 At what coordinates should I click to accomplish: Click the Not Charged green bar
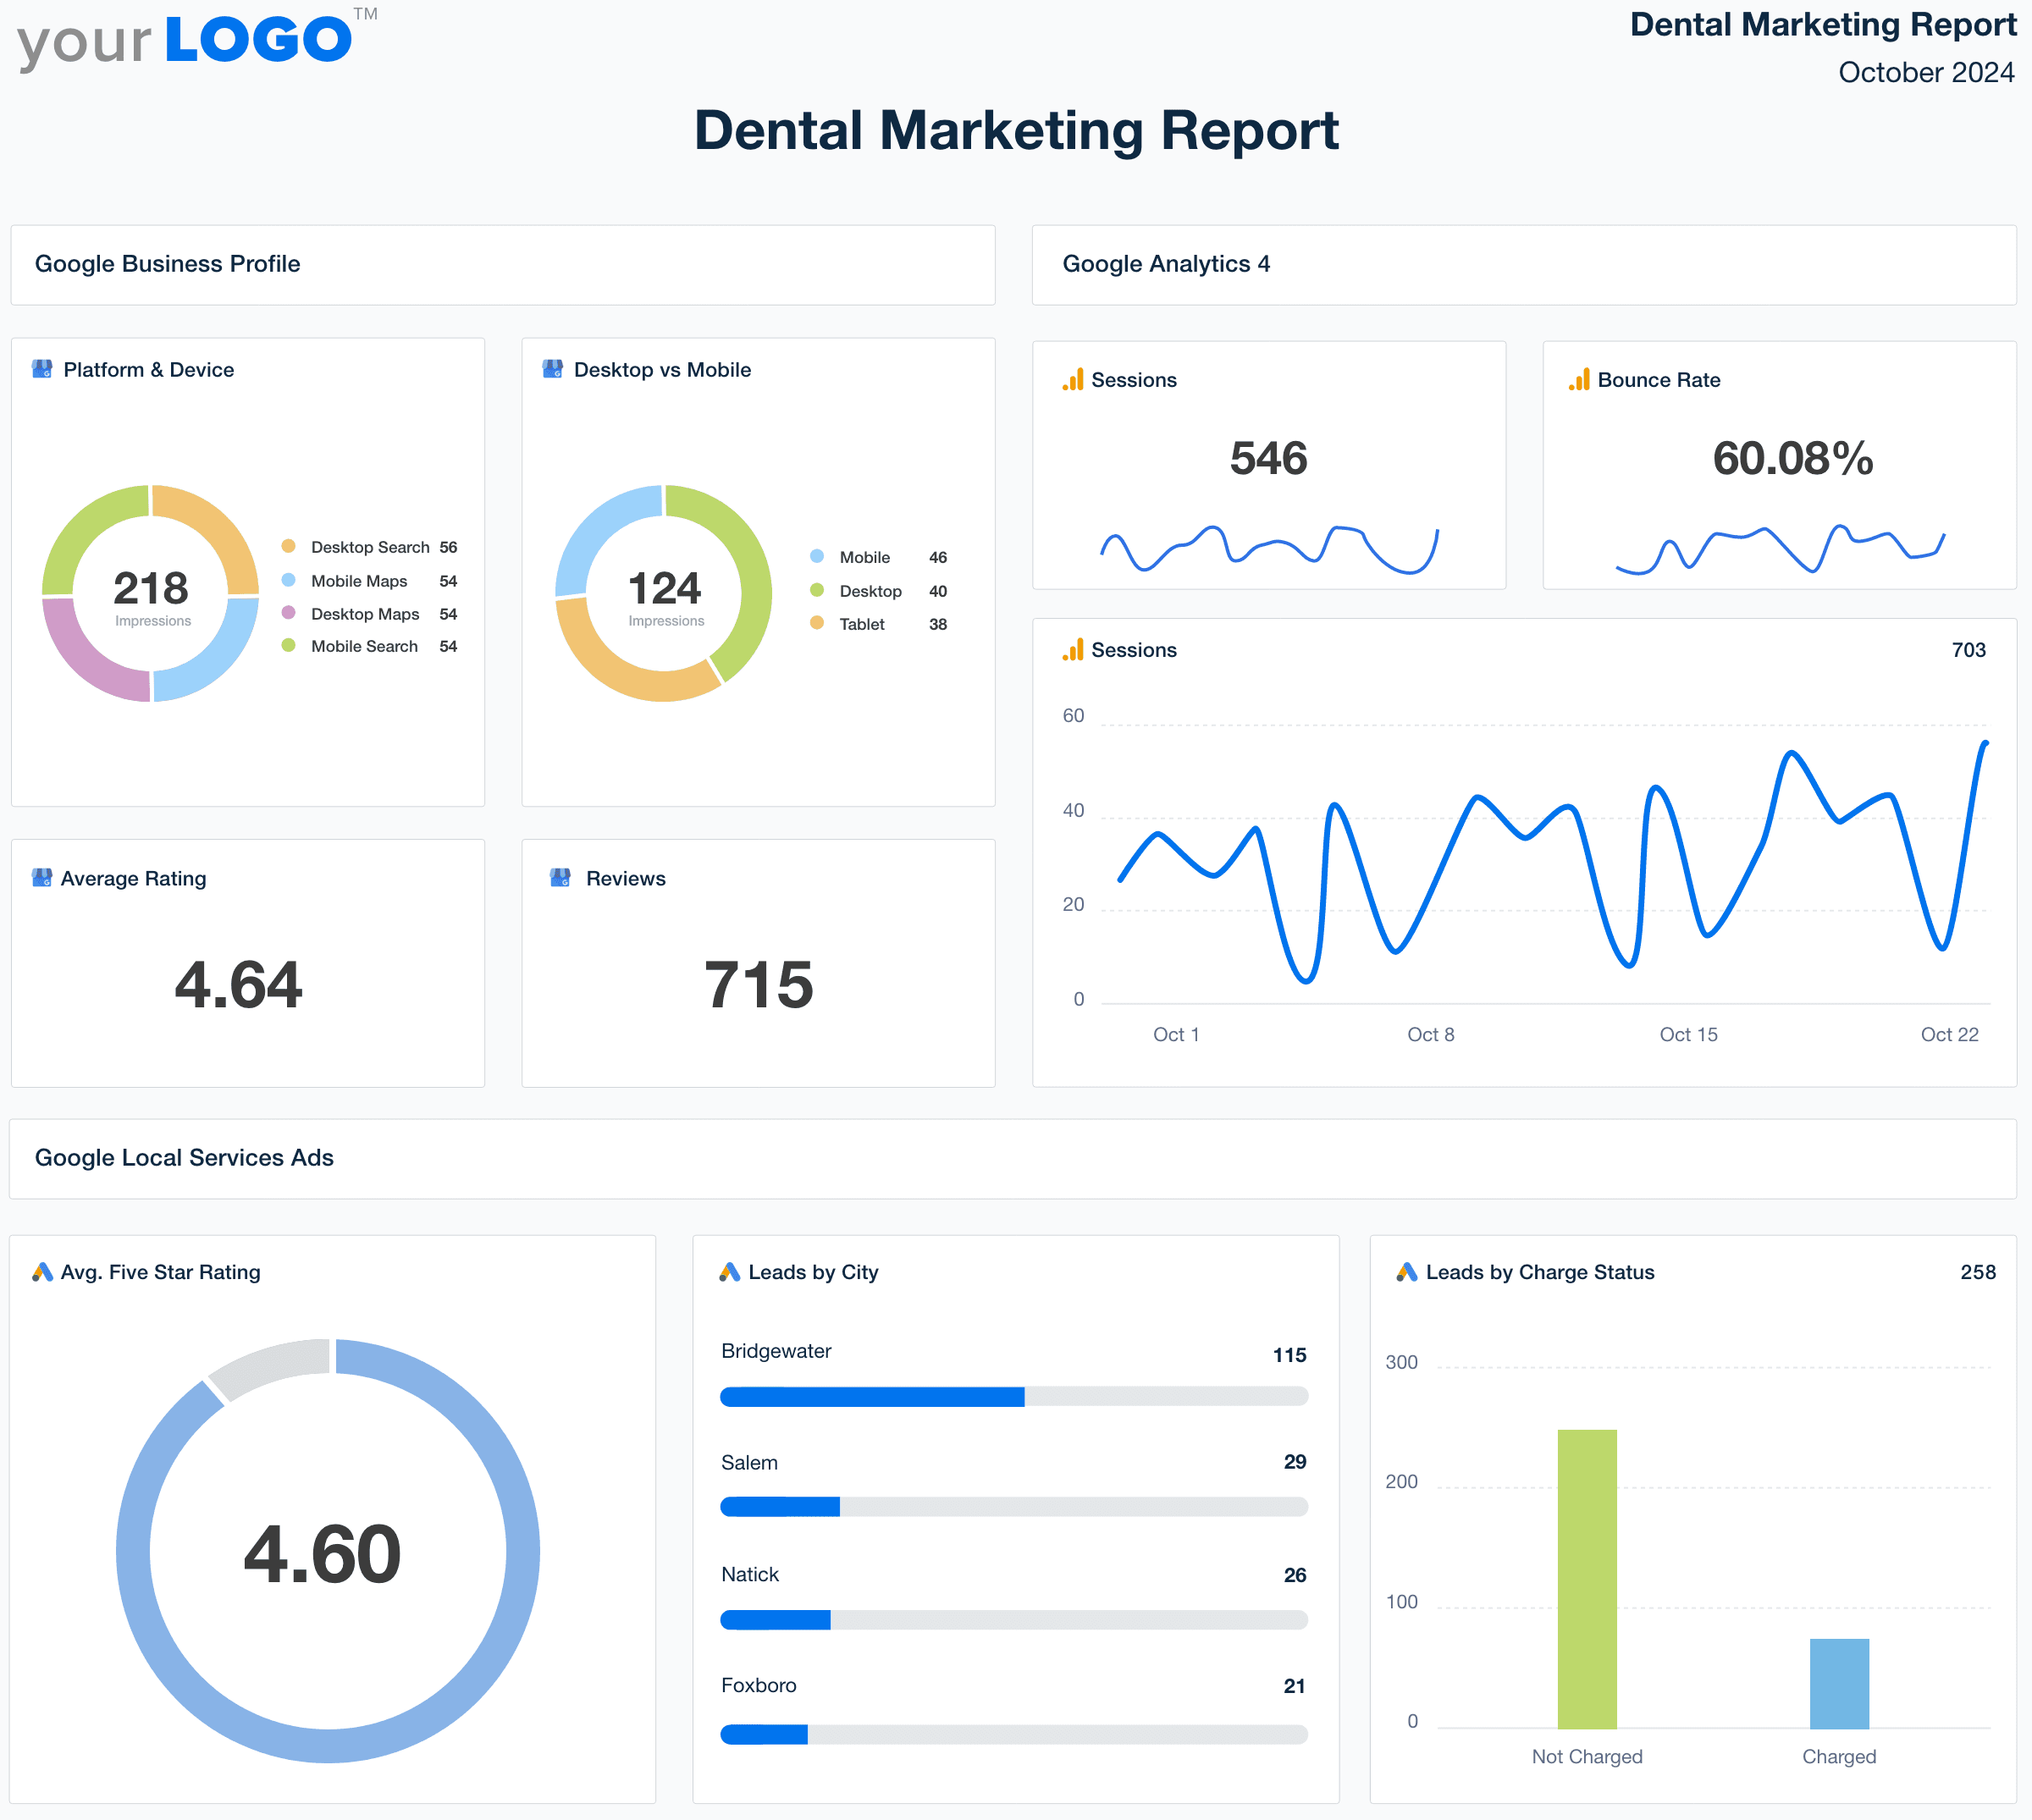1587,1578
